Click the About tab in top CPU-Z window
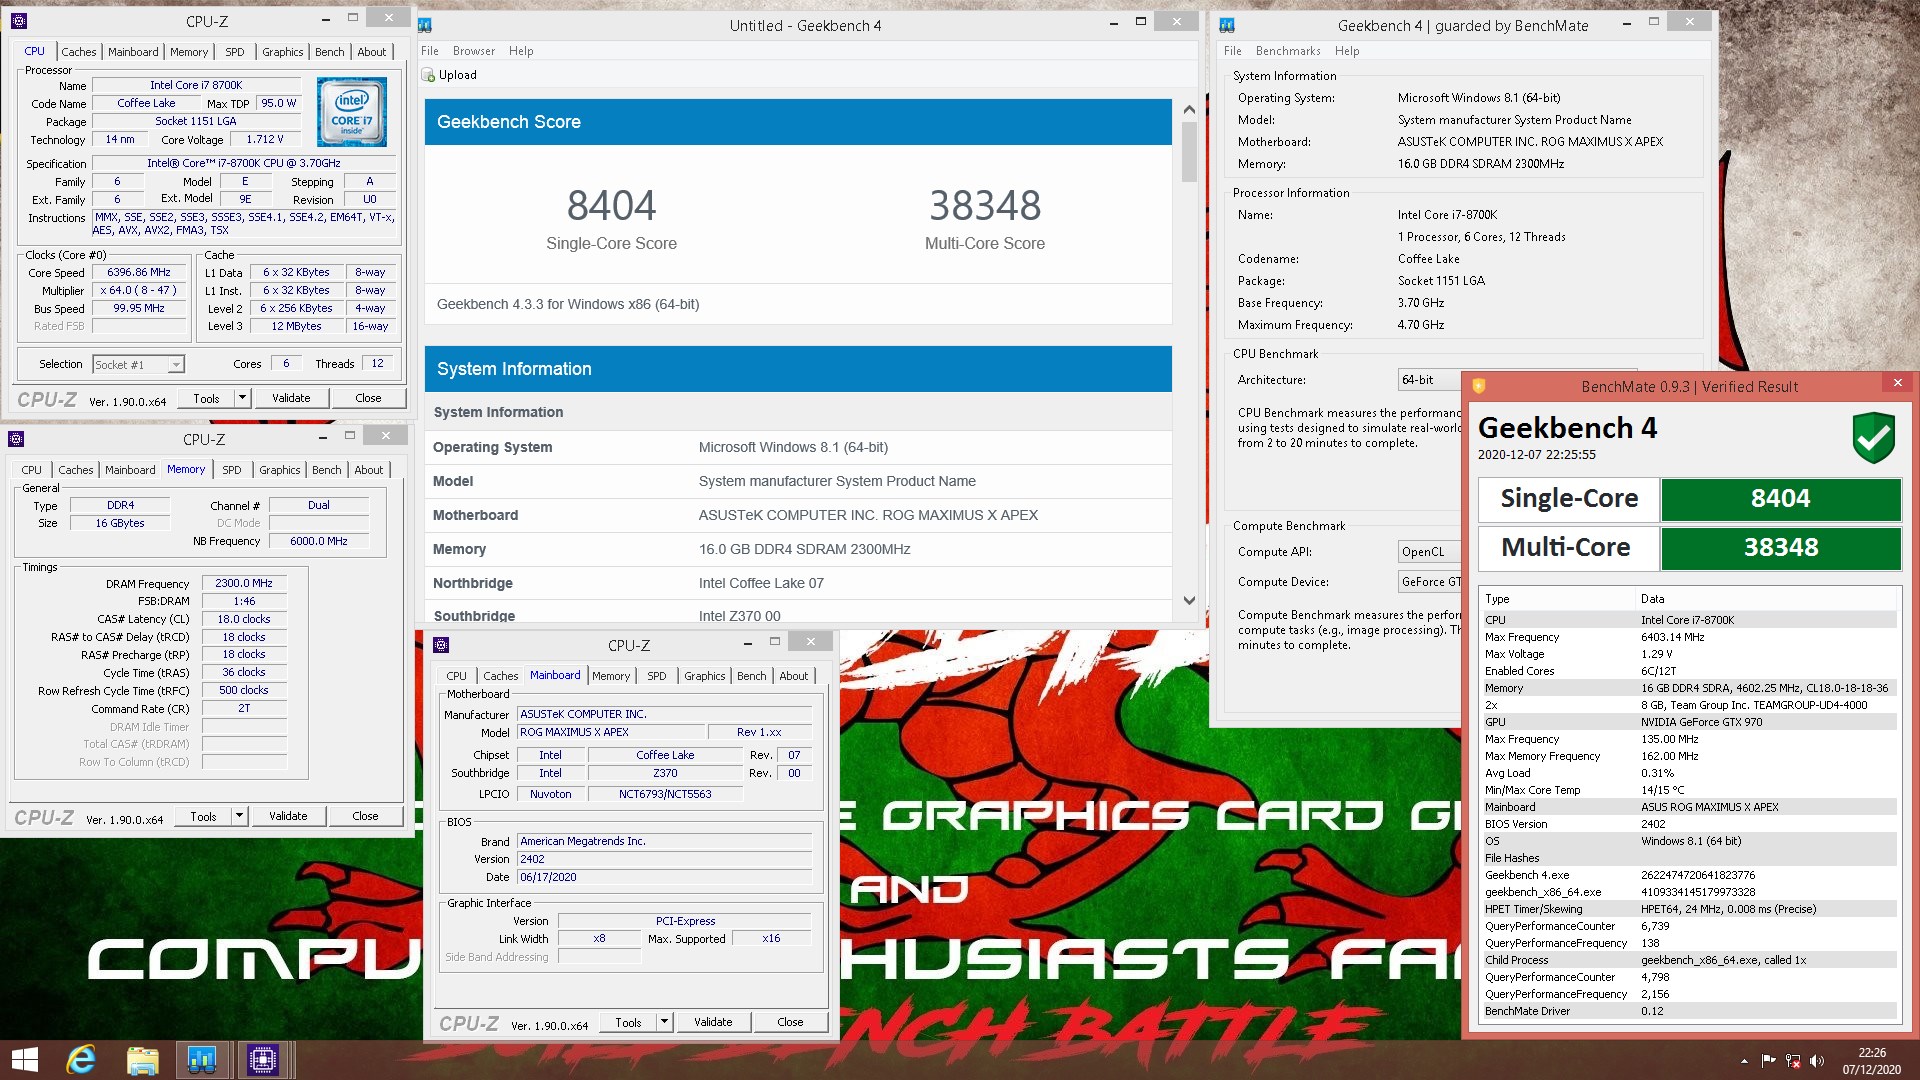Screen dimensions: 1920x1080 click(372, 52)
